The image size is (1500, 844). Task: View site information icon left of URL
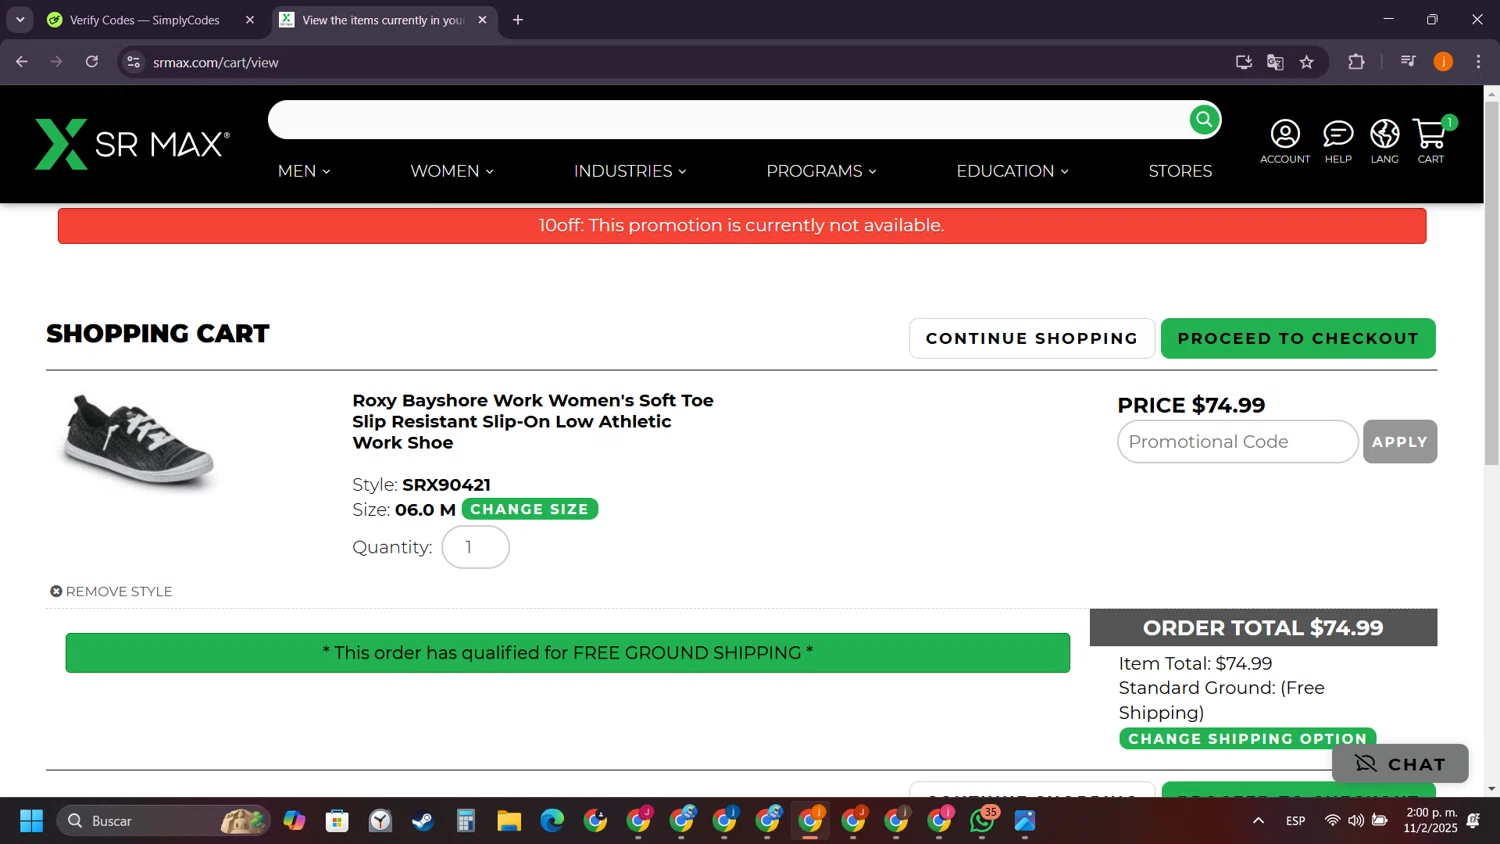[133, 62]
